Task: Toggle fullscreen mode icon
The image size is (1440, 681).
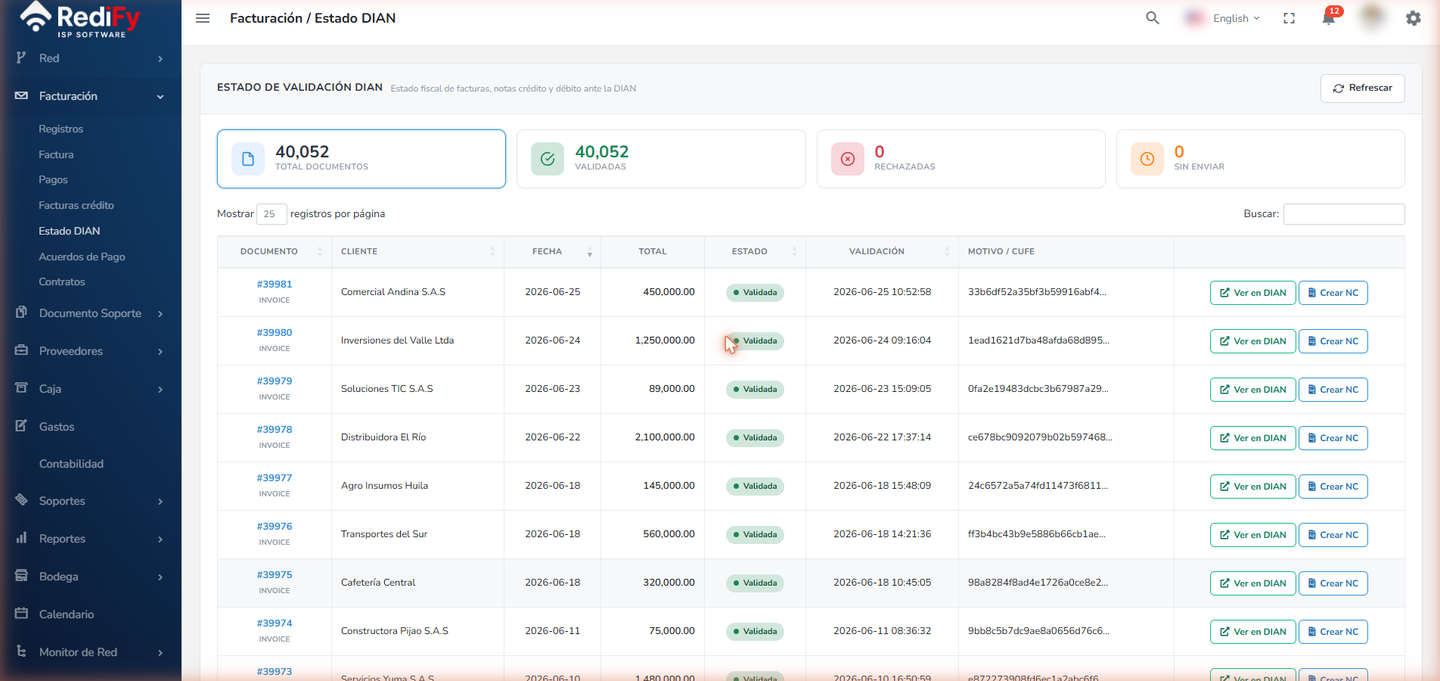Action: (x=1289, y=18)
